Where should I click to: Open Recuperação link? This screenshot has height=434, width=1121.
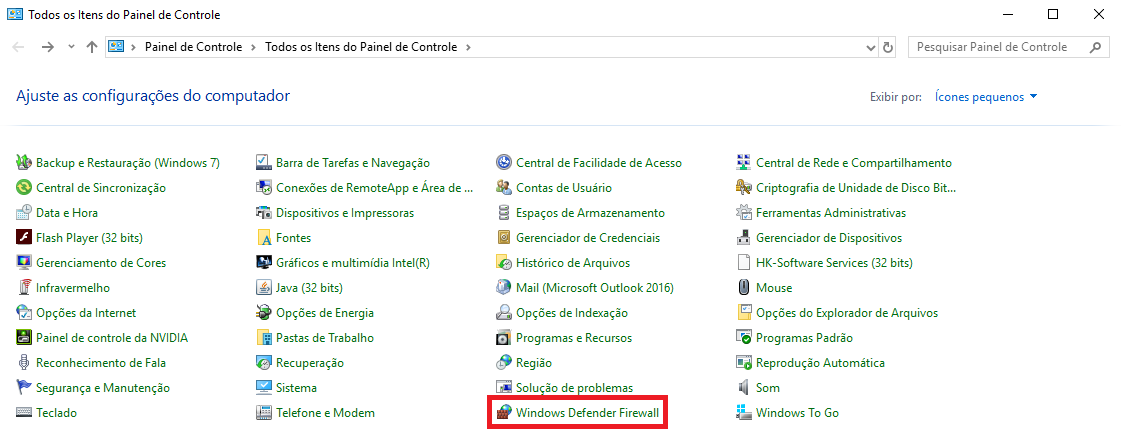pos(310,363)
